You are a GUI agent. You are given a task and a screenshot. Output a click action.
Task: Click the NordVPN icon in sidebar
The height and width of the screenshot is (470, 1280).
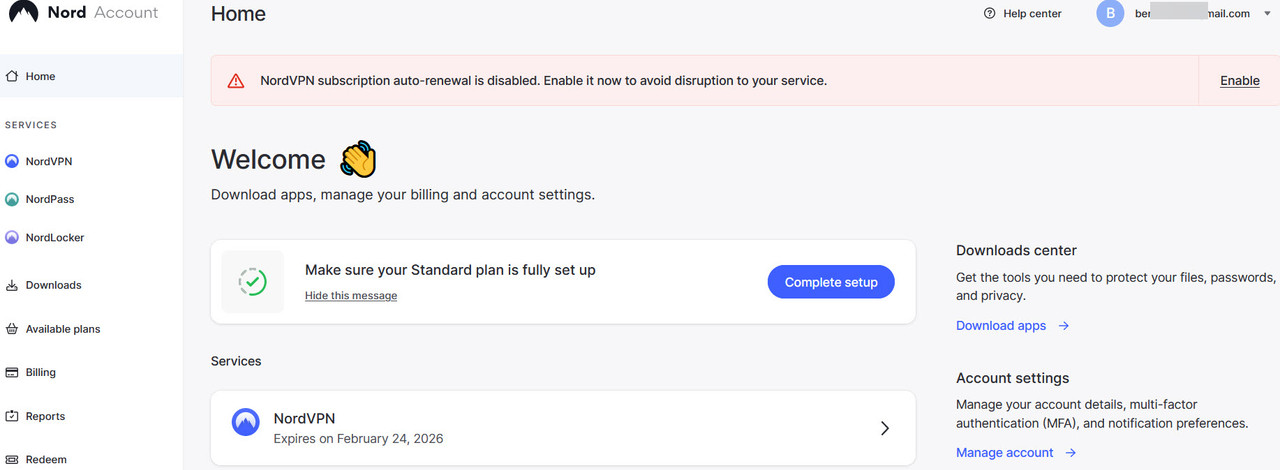click(12, 161)
